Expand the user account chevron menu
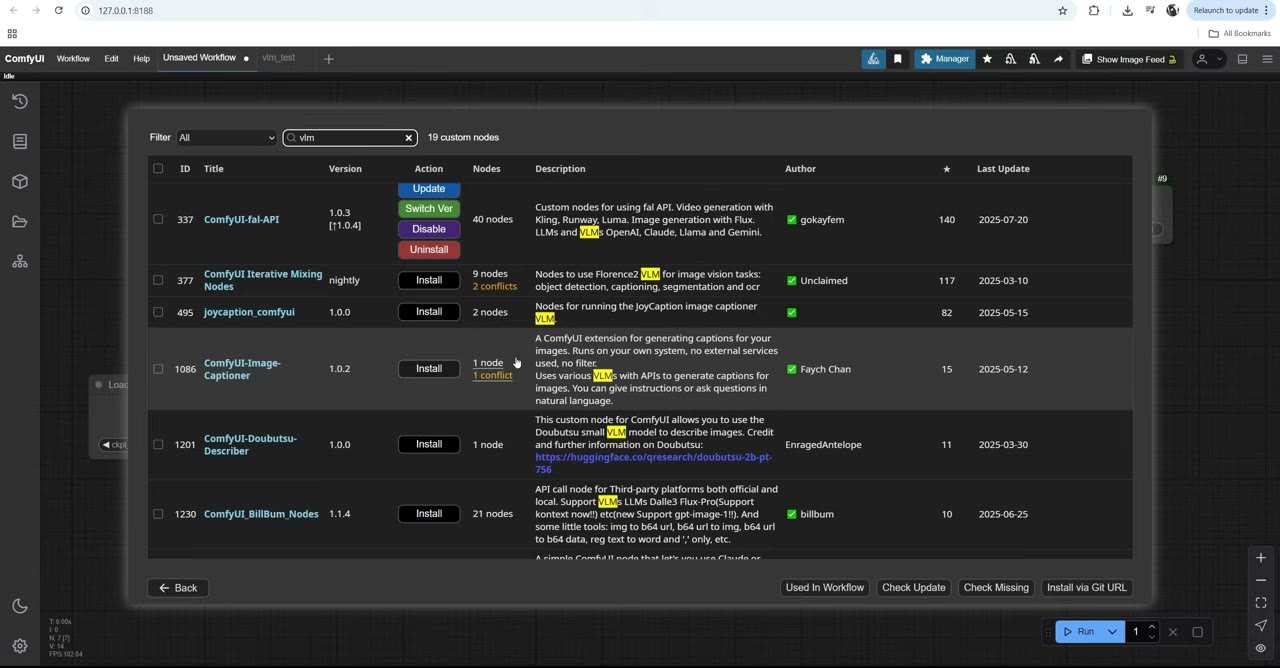1280x668 pixels. click(1219, 59)
